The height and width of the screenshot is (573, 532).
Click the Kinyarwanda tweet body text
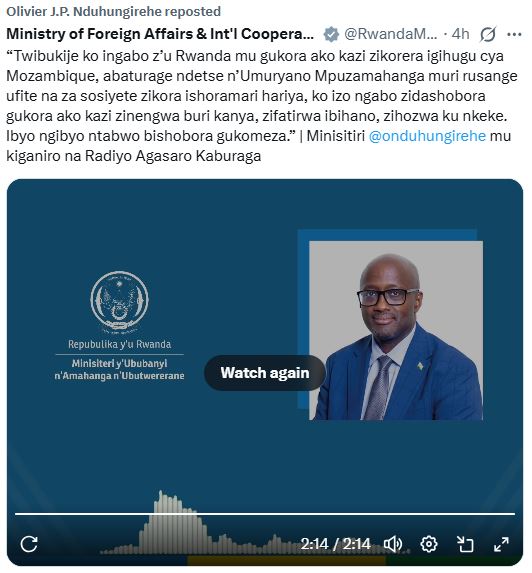coord(262,106)
